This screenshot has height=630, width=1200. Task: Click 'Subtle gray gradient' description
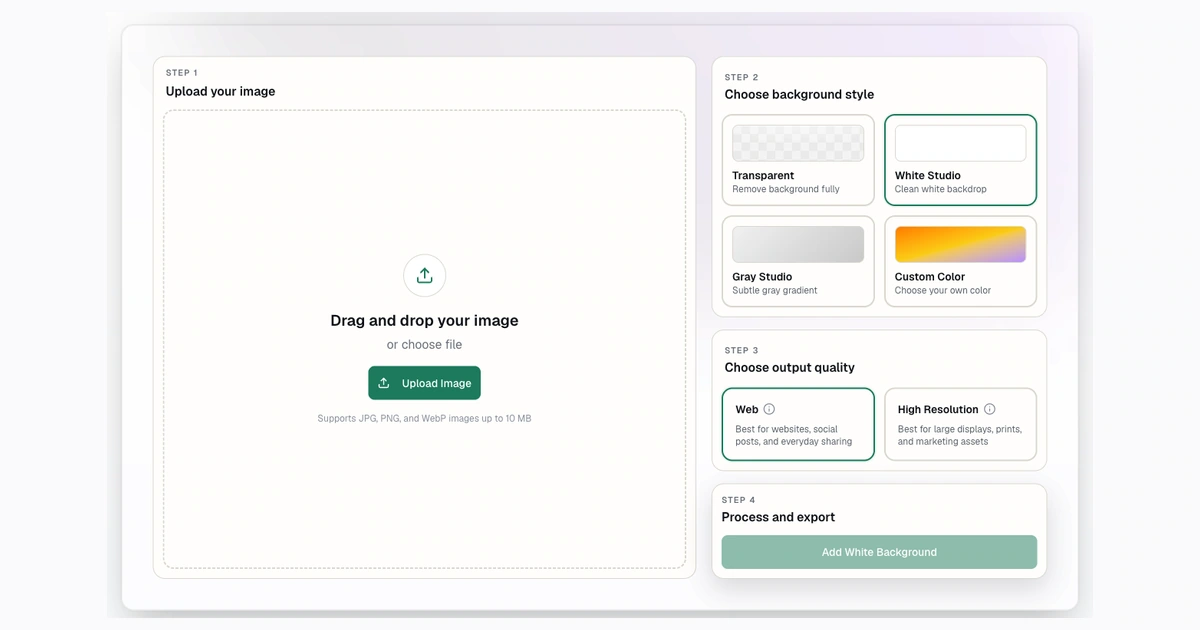pos(775,291)
